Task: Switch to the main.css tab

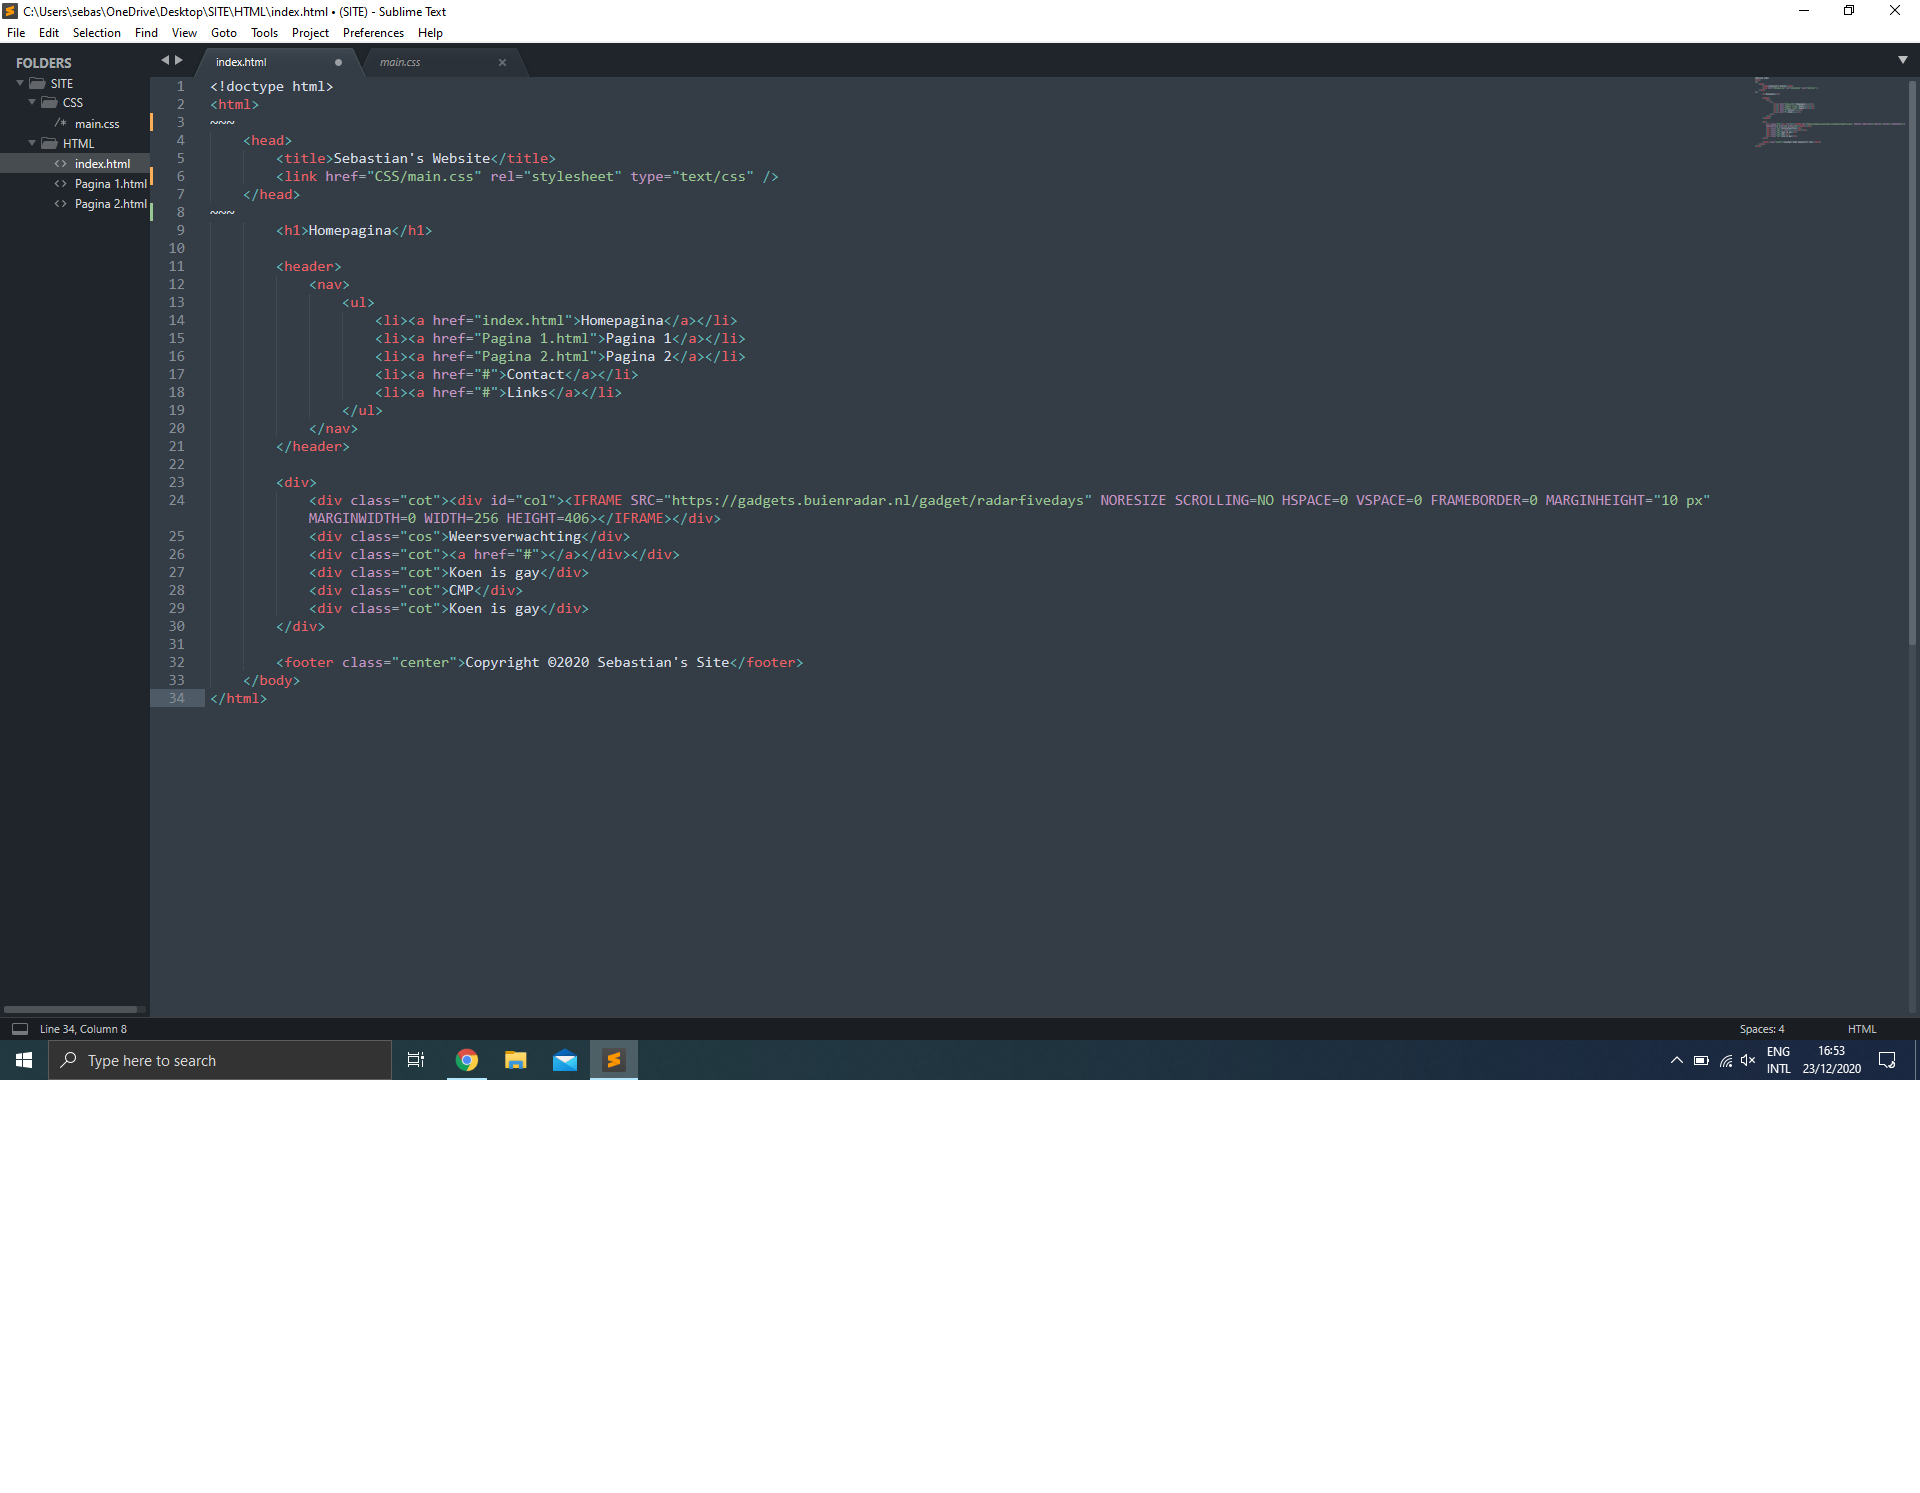Action: point(400,62)
